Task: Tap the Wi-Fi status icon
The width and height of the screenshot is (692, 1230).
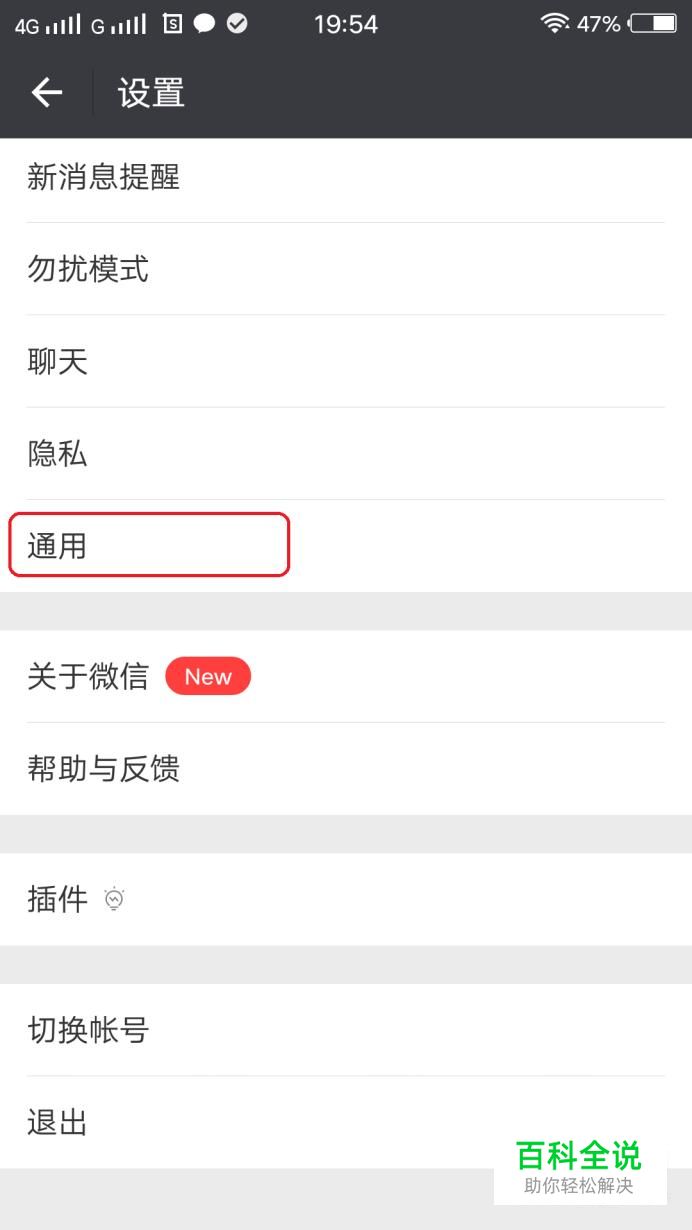Action: [554, 23]
